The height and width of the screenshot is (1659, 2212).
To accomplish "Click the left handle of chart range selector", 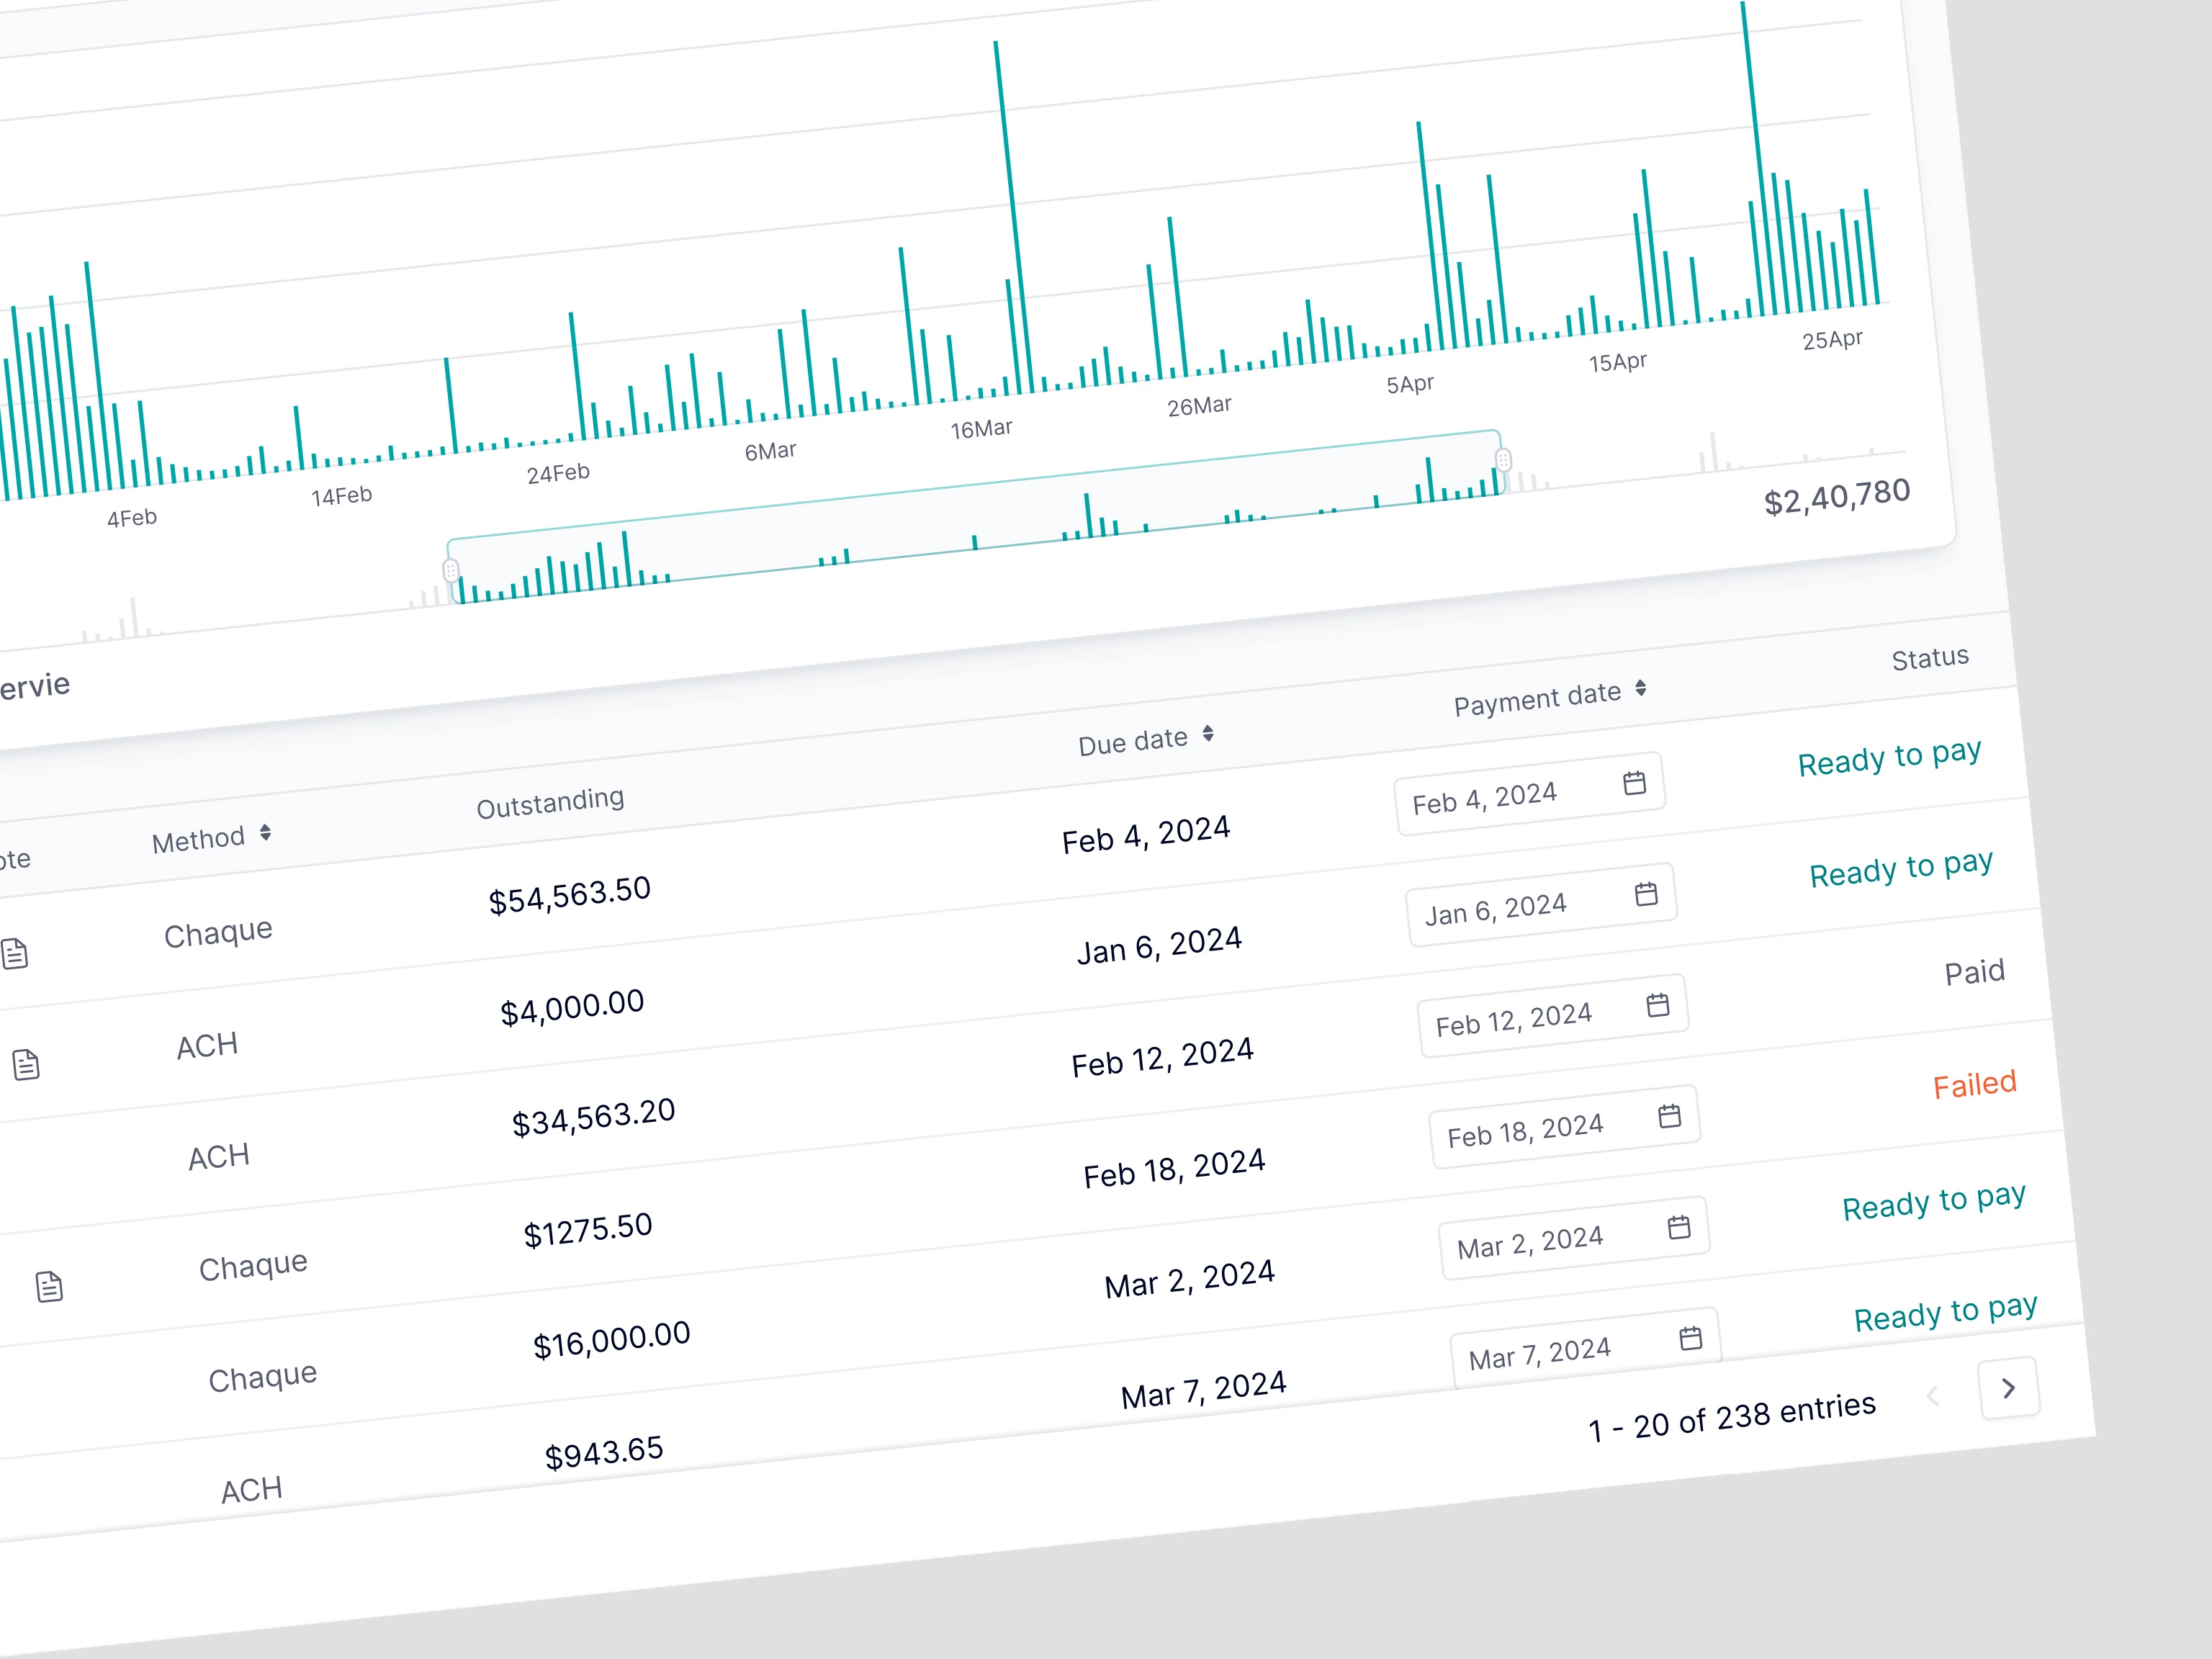I will (x=451, y=570).
